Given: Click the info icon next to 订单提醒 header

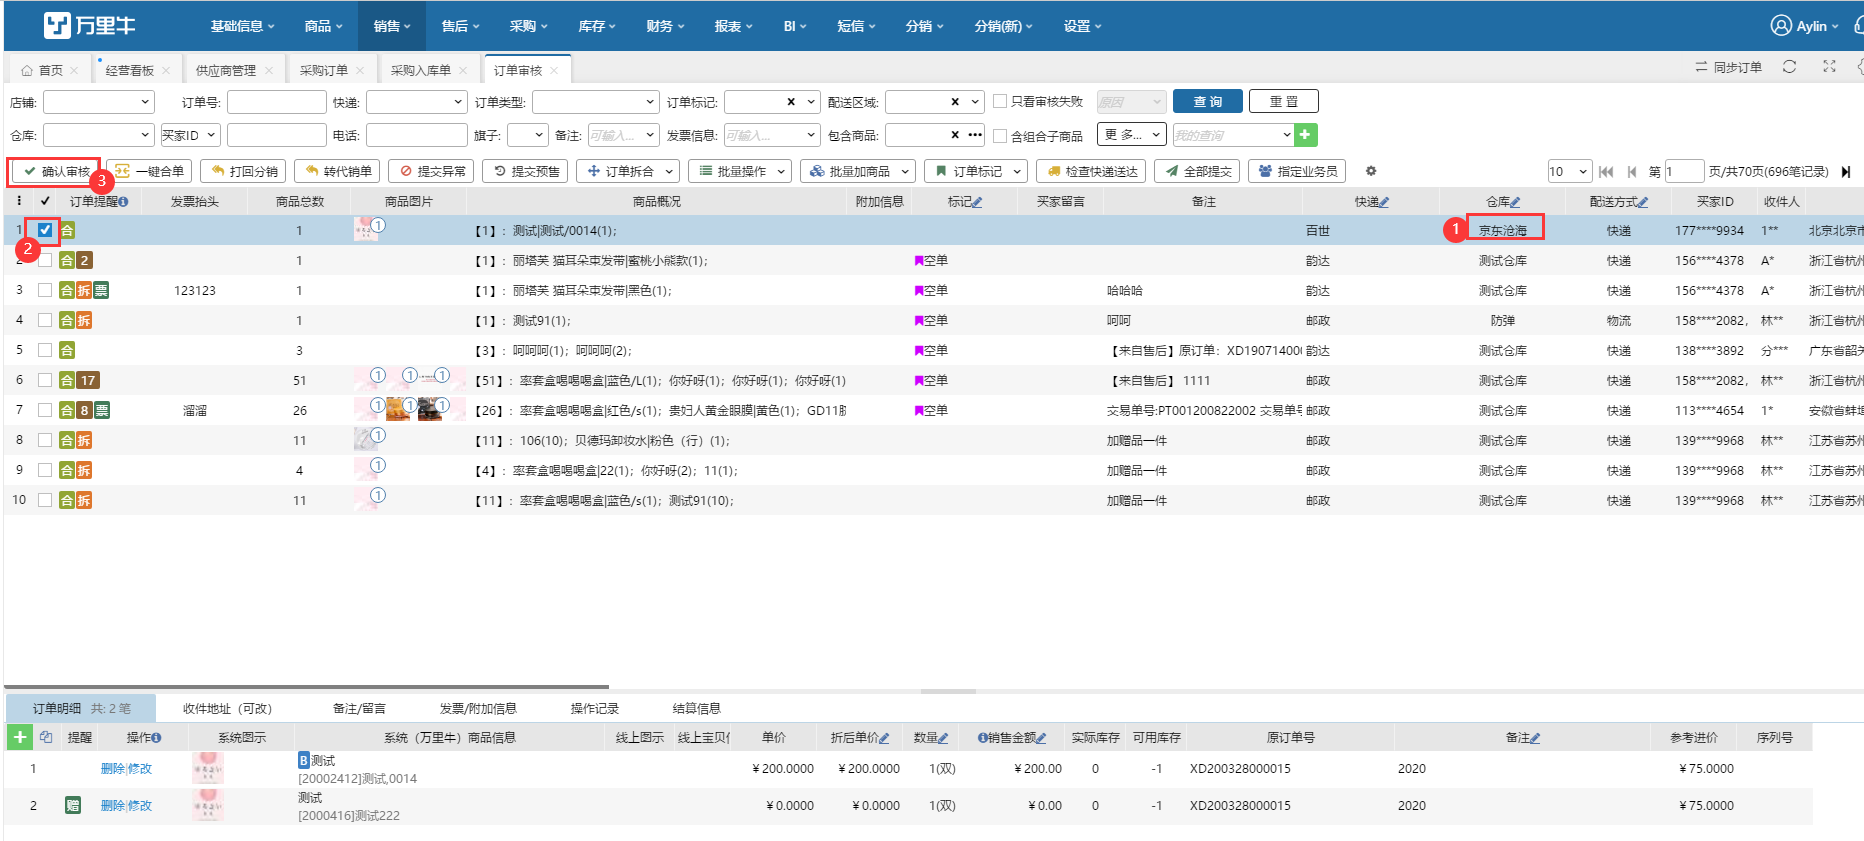Looking at the screenshot, I should click(123, 202).
